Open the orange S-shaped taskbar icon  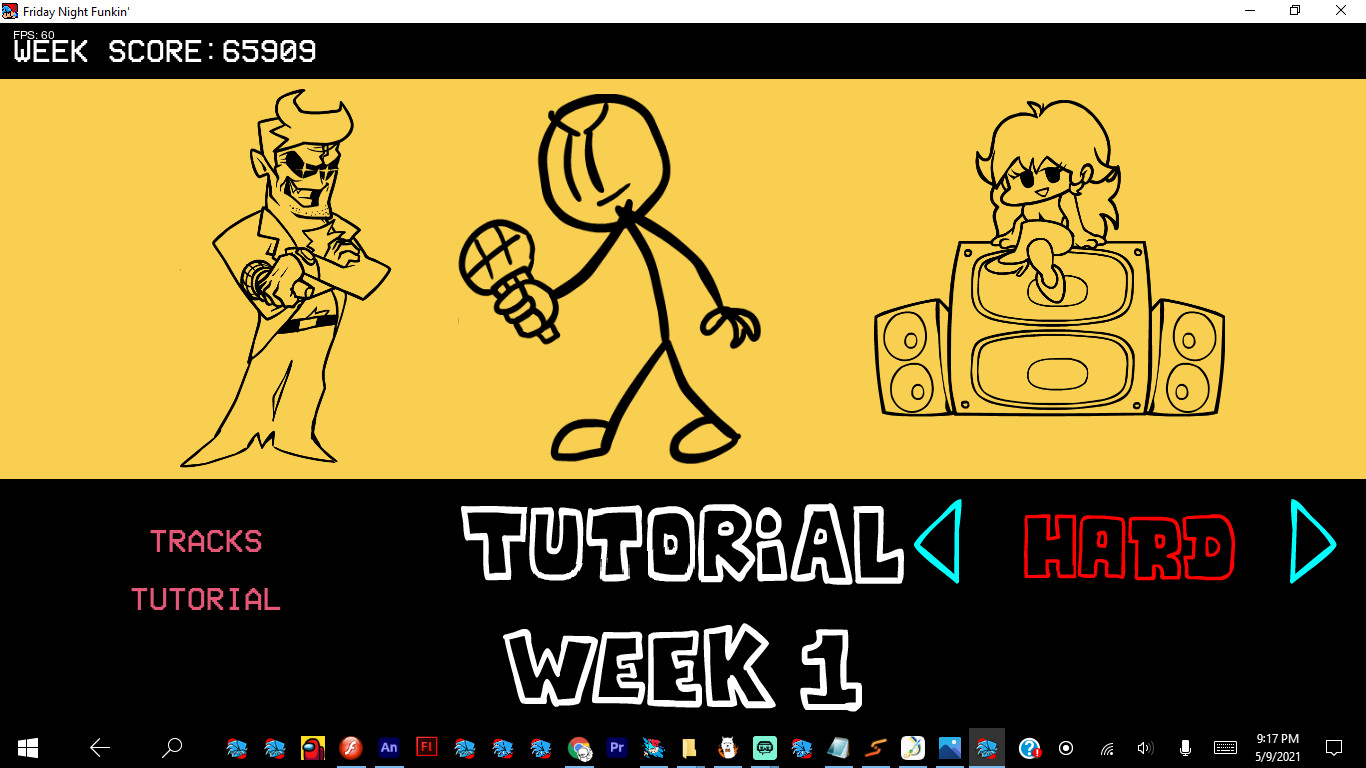click(x=876, y=748)
